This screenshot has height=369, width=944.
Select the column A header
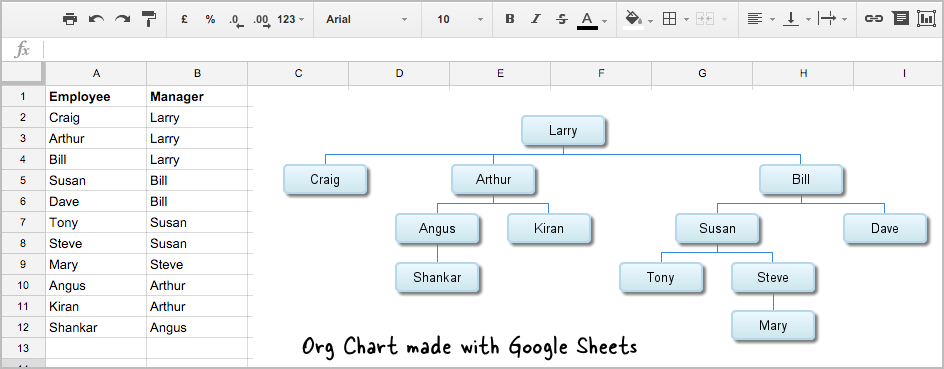(96, 73)
